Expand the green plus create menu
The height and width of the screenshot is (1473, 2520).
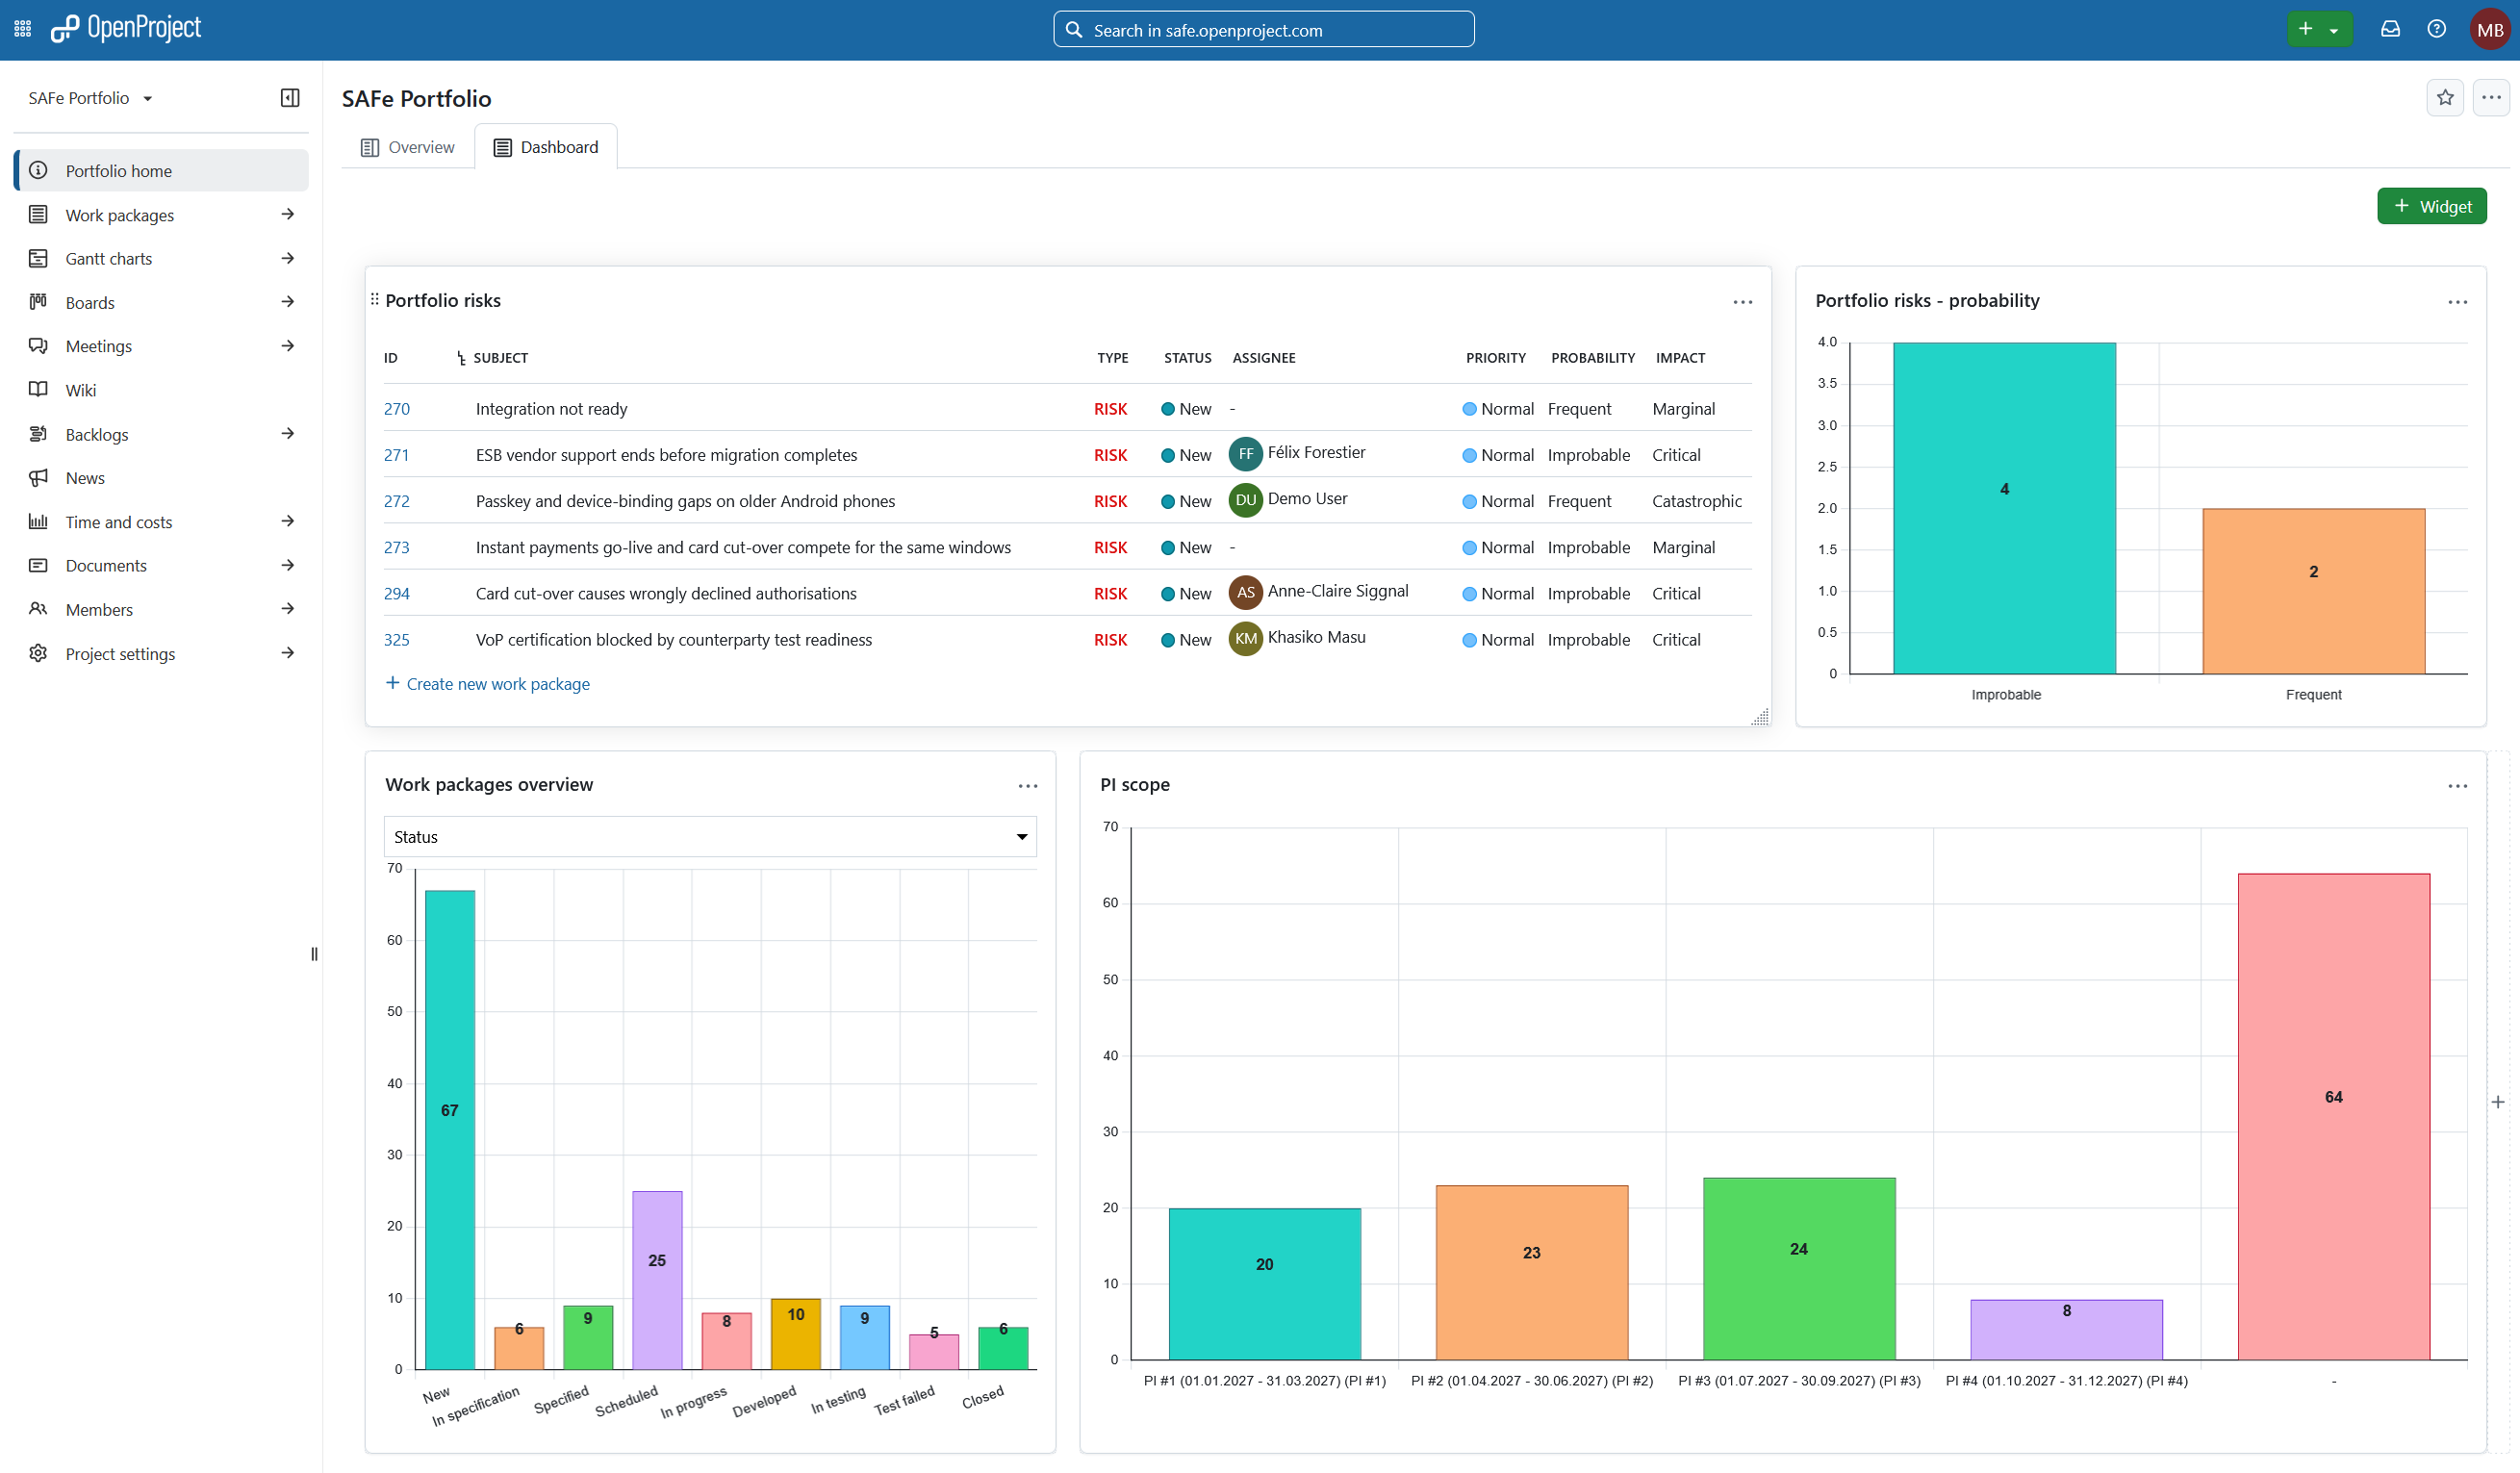point(2319,29)
